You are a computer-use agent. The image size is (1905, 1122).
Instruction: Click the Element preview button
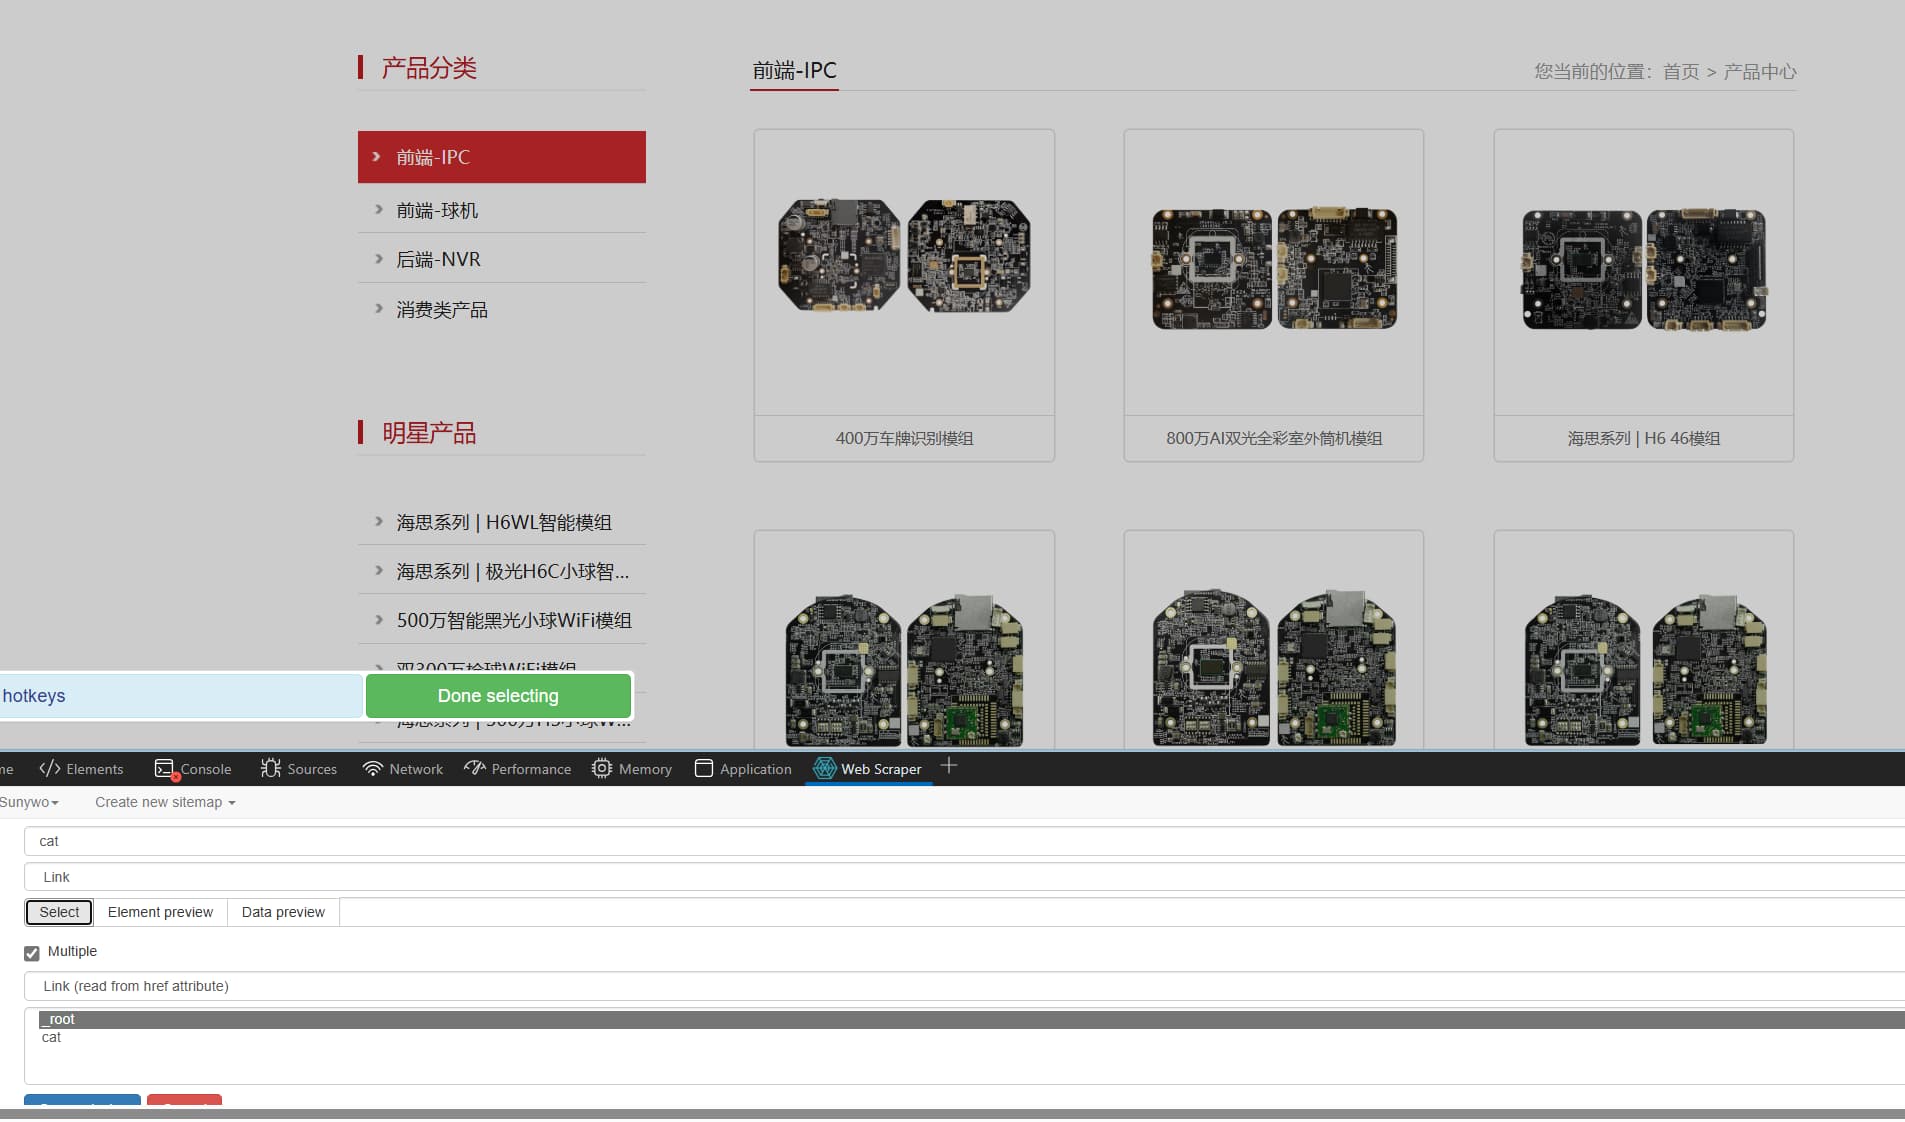(x=160, y=912)
